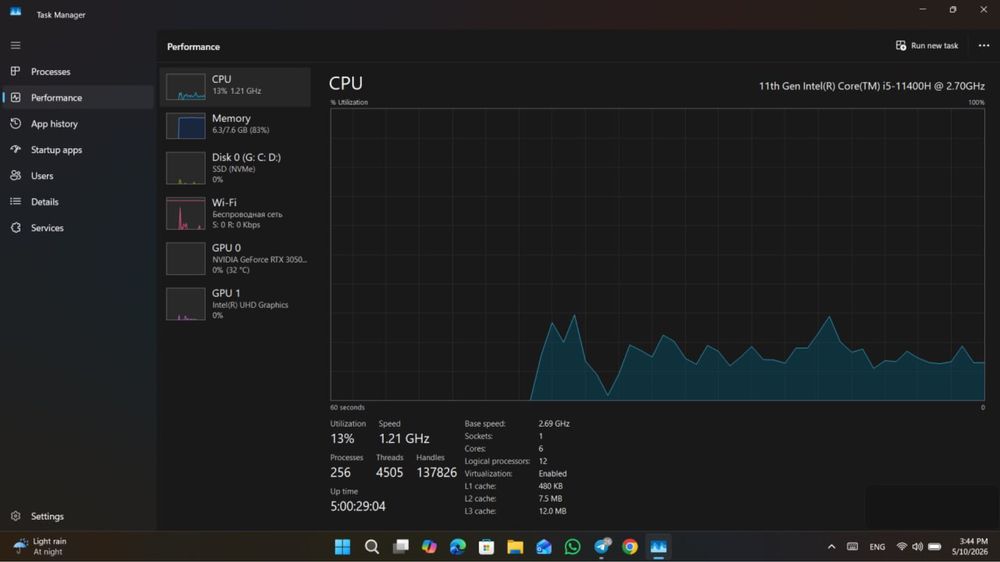Click the Settings gear icon

coord(15,515)
